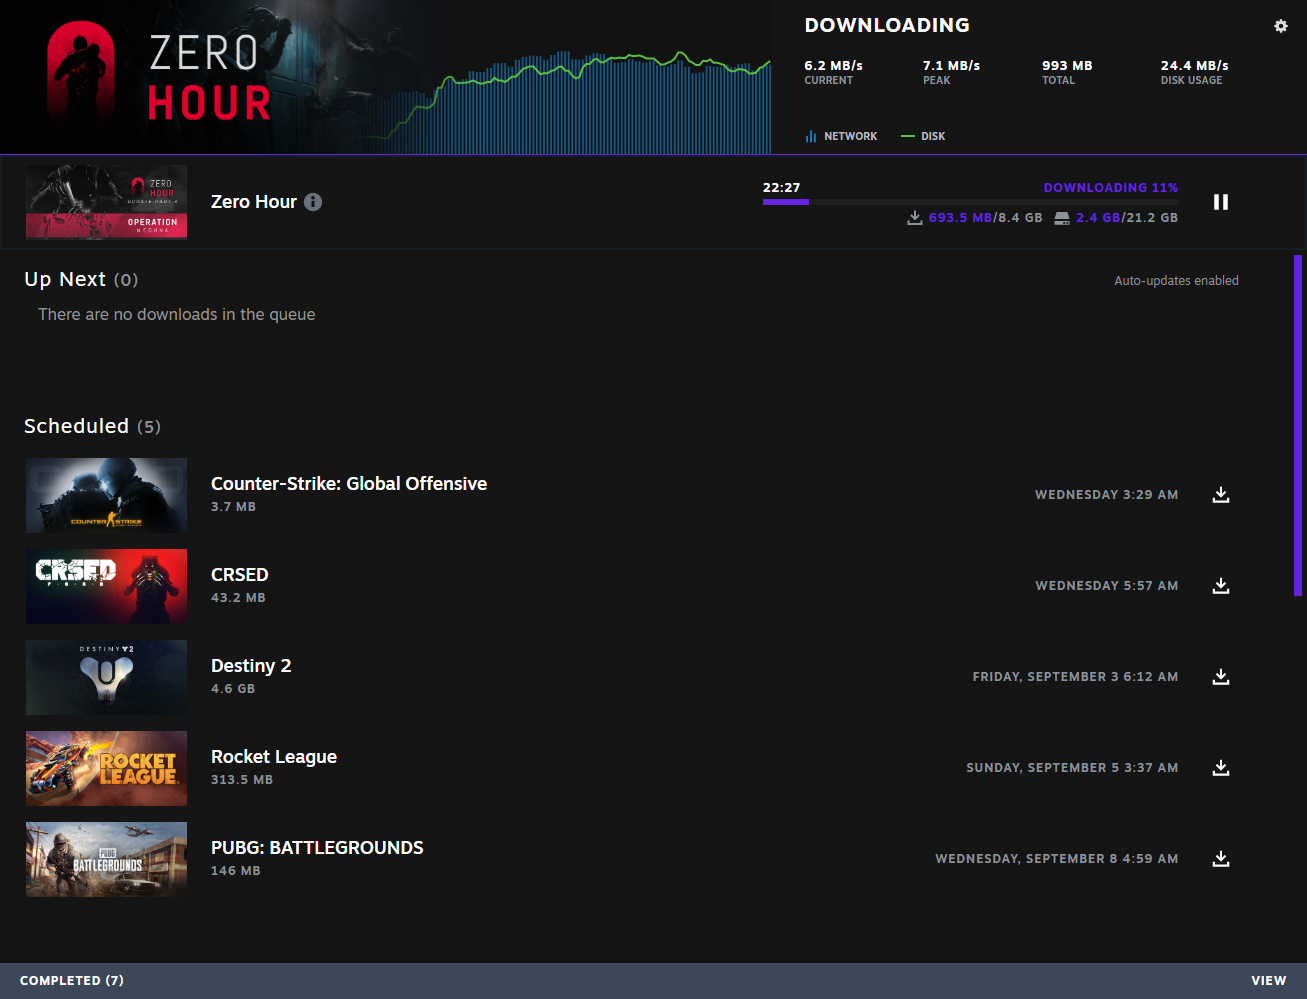Viewport: 1307px width, 999px height.
Task: Click the 2.4 GB/21.2 GB disk size
Action: pyautogui.click(x=1127, y=218)
